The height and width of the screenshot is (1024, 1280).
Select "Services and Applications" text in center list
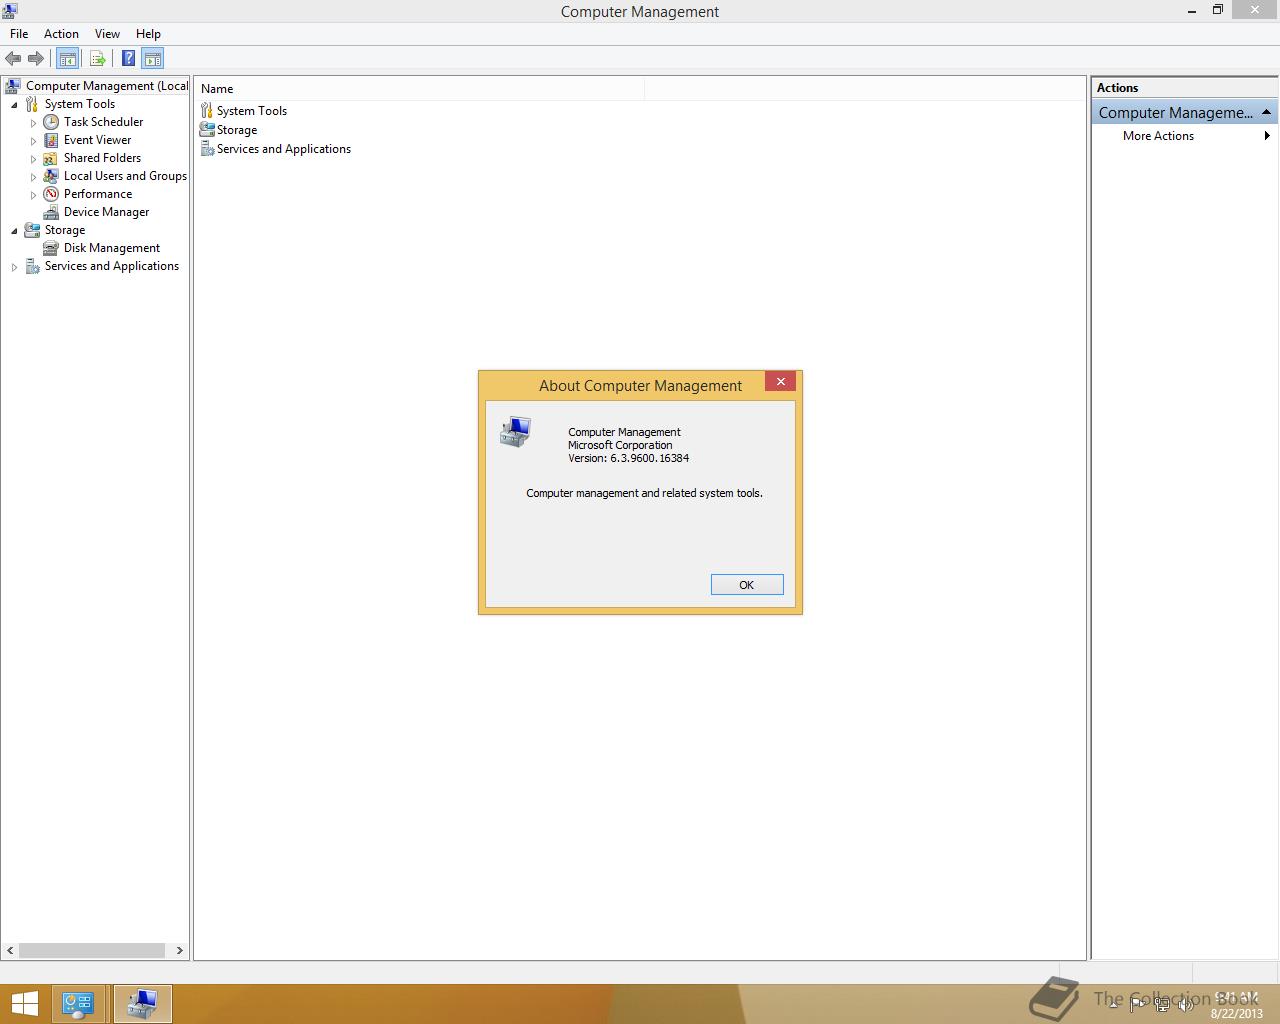[x=284, y=149]
